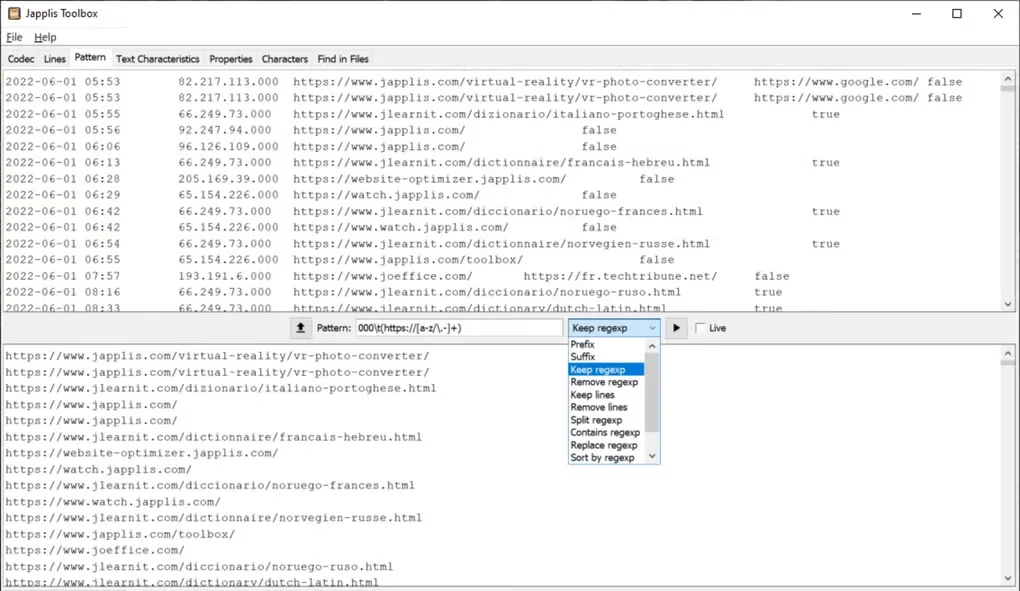Switch to the Lines tab
Screen dimensions: 1020x591
[55, 59]
